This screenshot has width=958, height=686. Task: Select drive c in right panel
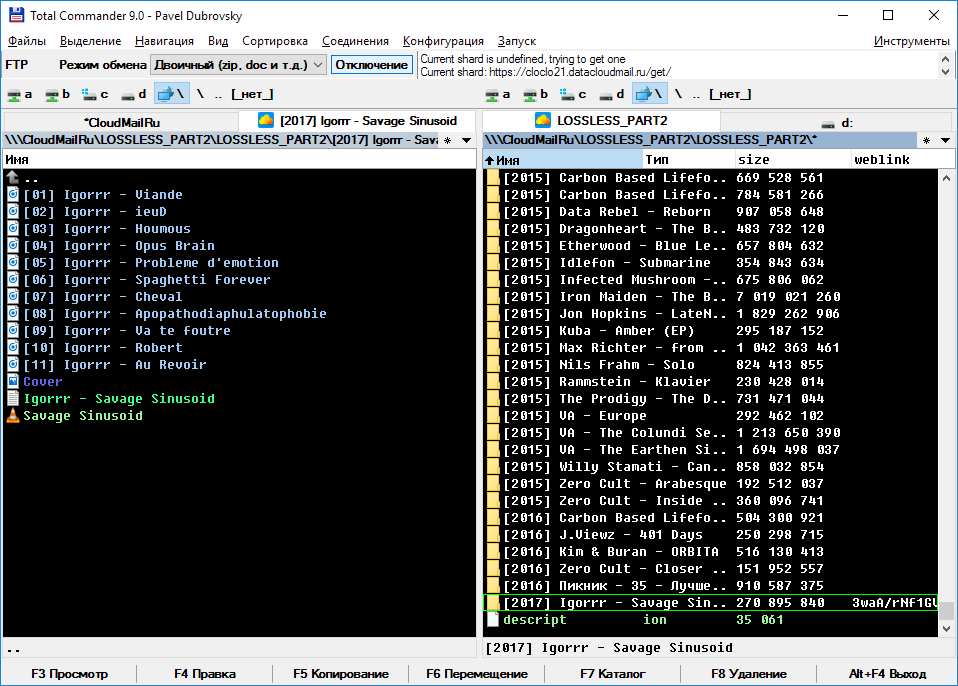573,94
